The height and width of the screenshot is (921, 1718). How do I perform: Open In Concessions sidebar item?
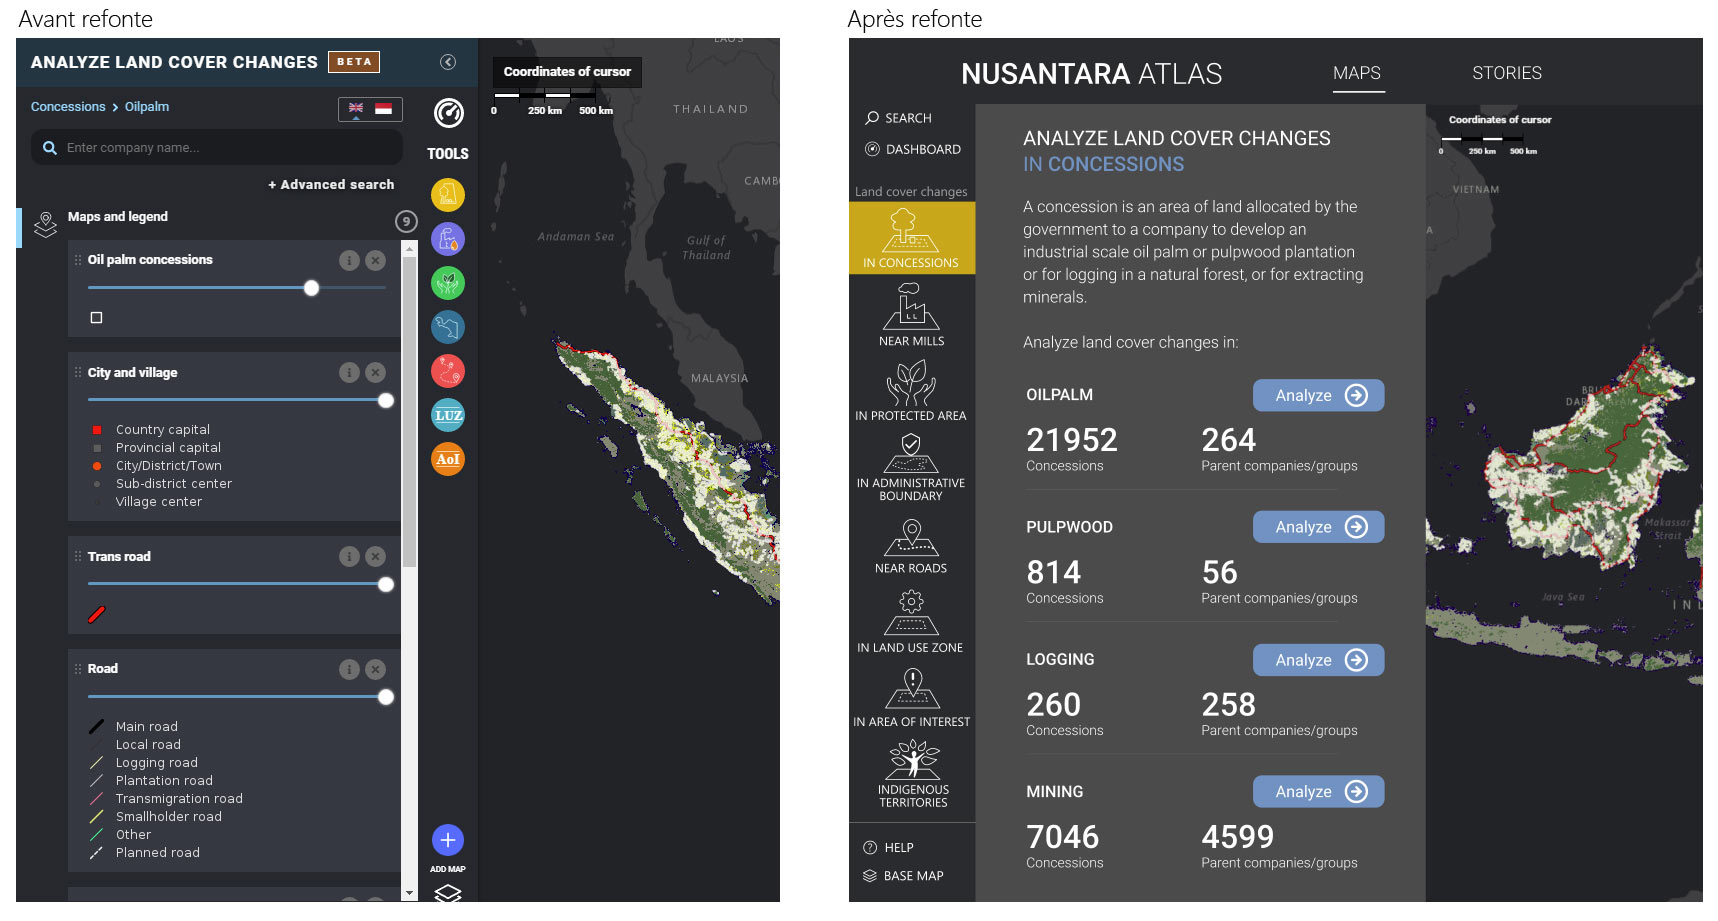pos(911,238)
